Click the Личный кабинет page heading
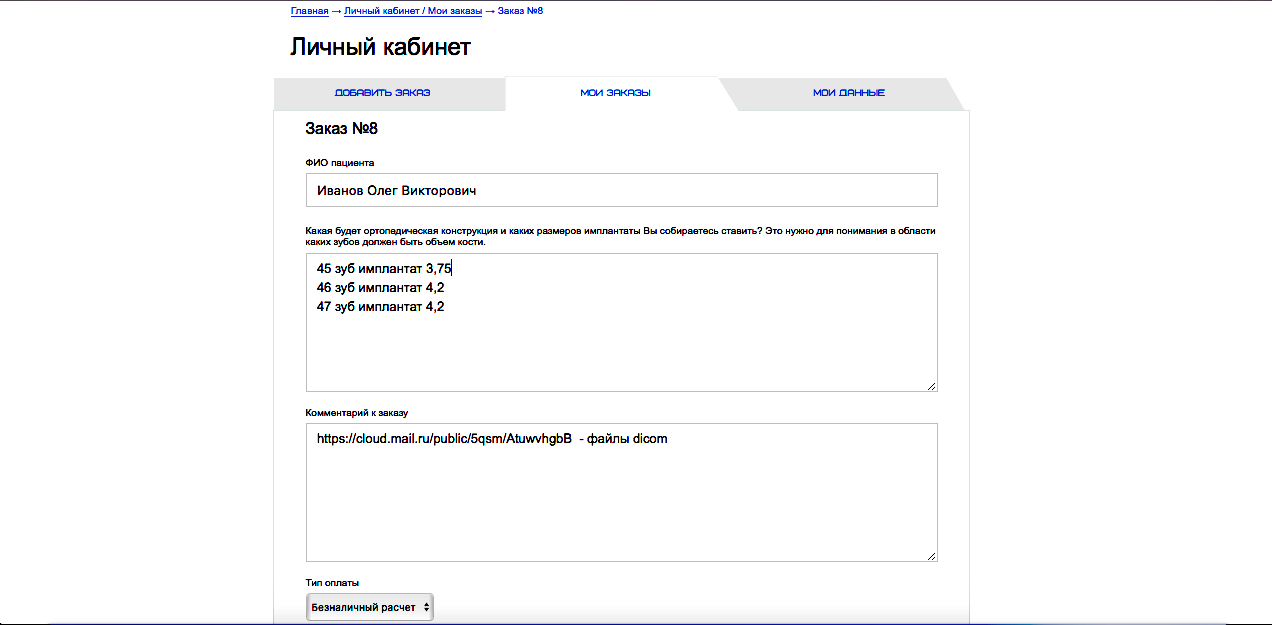Image resolution: width=1272 pixels, height=625 pixels. click(x=380, y=47)
